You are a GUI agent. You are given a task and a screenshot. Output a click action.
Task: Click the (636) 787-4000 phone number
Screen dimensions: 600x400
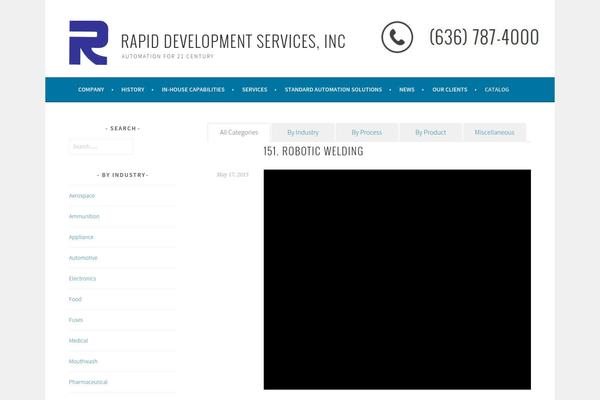point(484,37)
